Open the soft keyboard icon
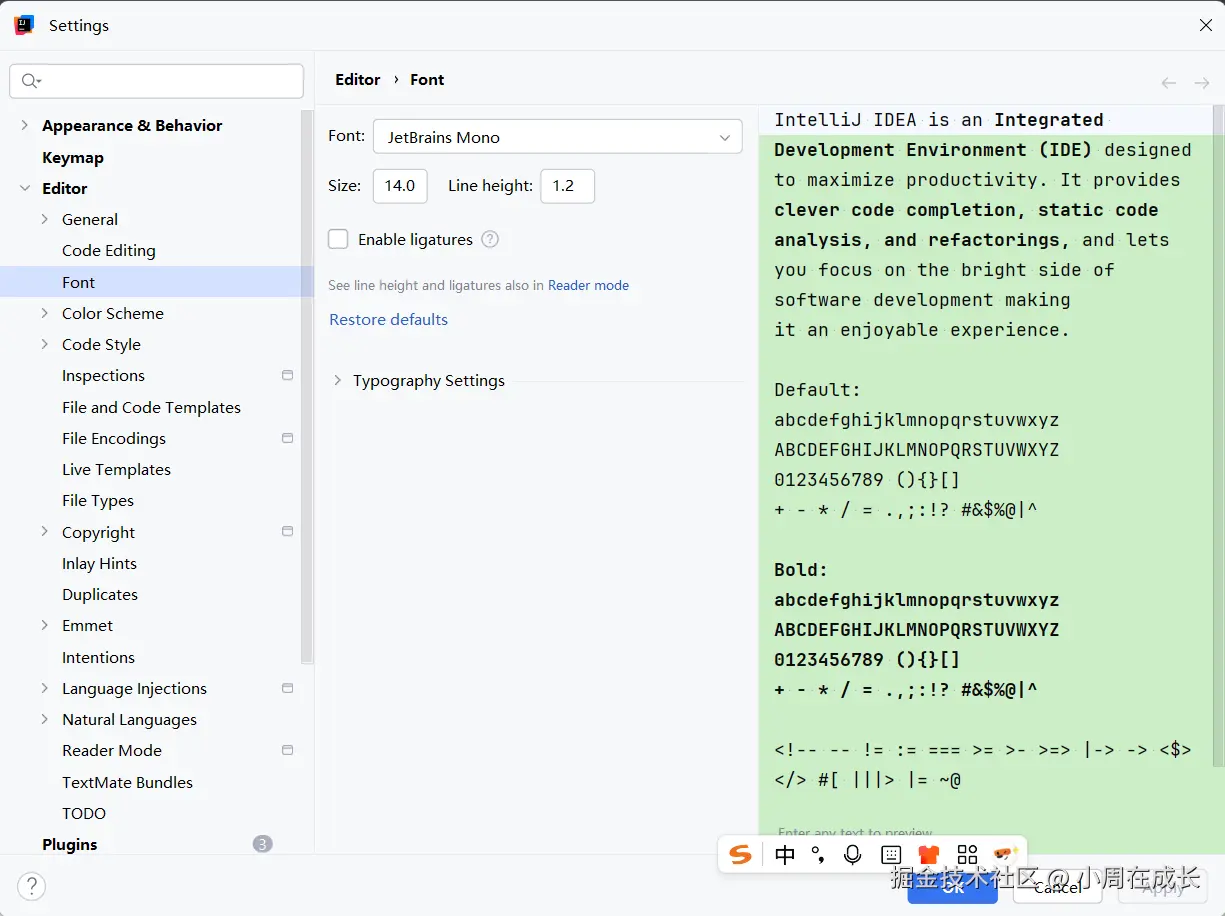 (891, 854)
